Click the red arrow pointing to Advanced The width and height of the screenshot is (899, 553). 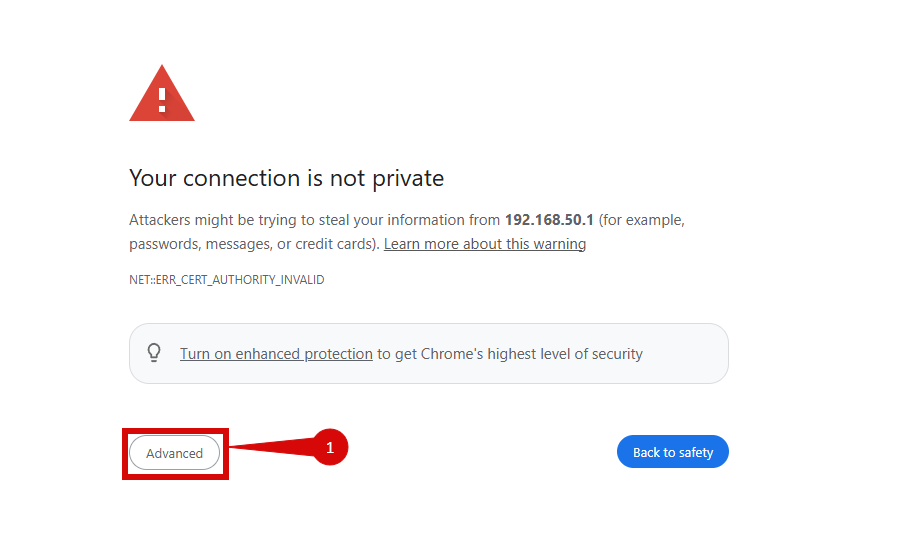click(x=270, y=450)
